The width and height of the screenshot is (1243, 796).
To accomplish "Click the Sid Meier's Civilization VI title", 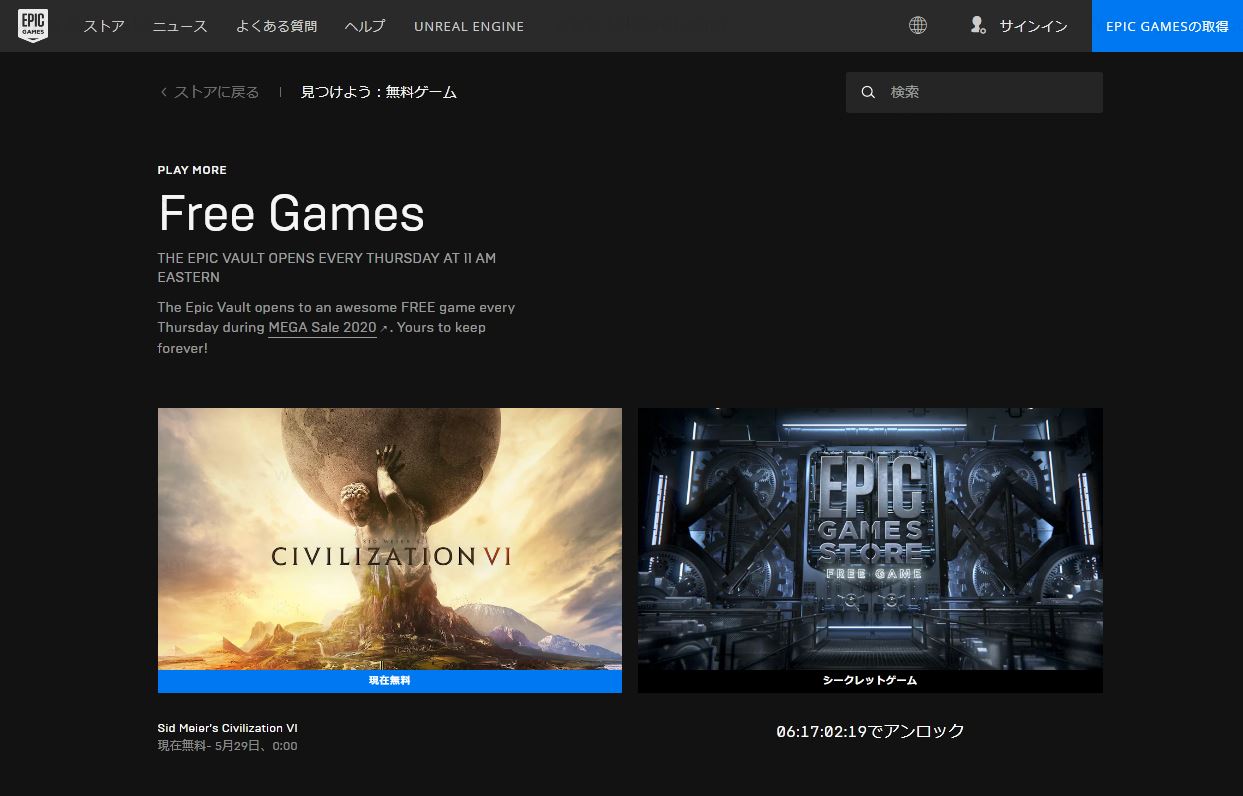I will coord(227,728).
